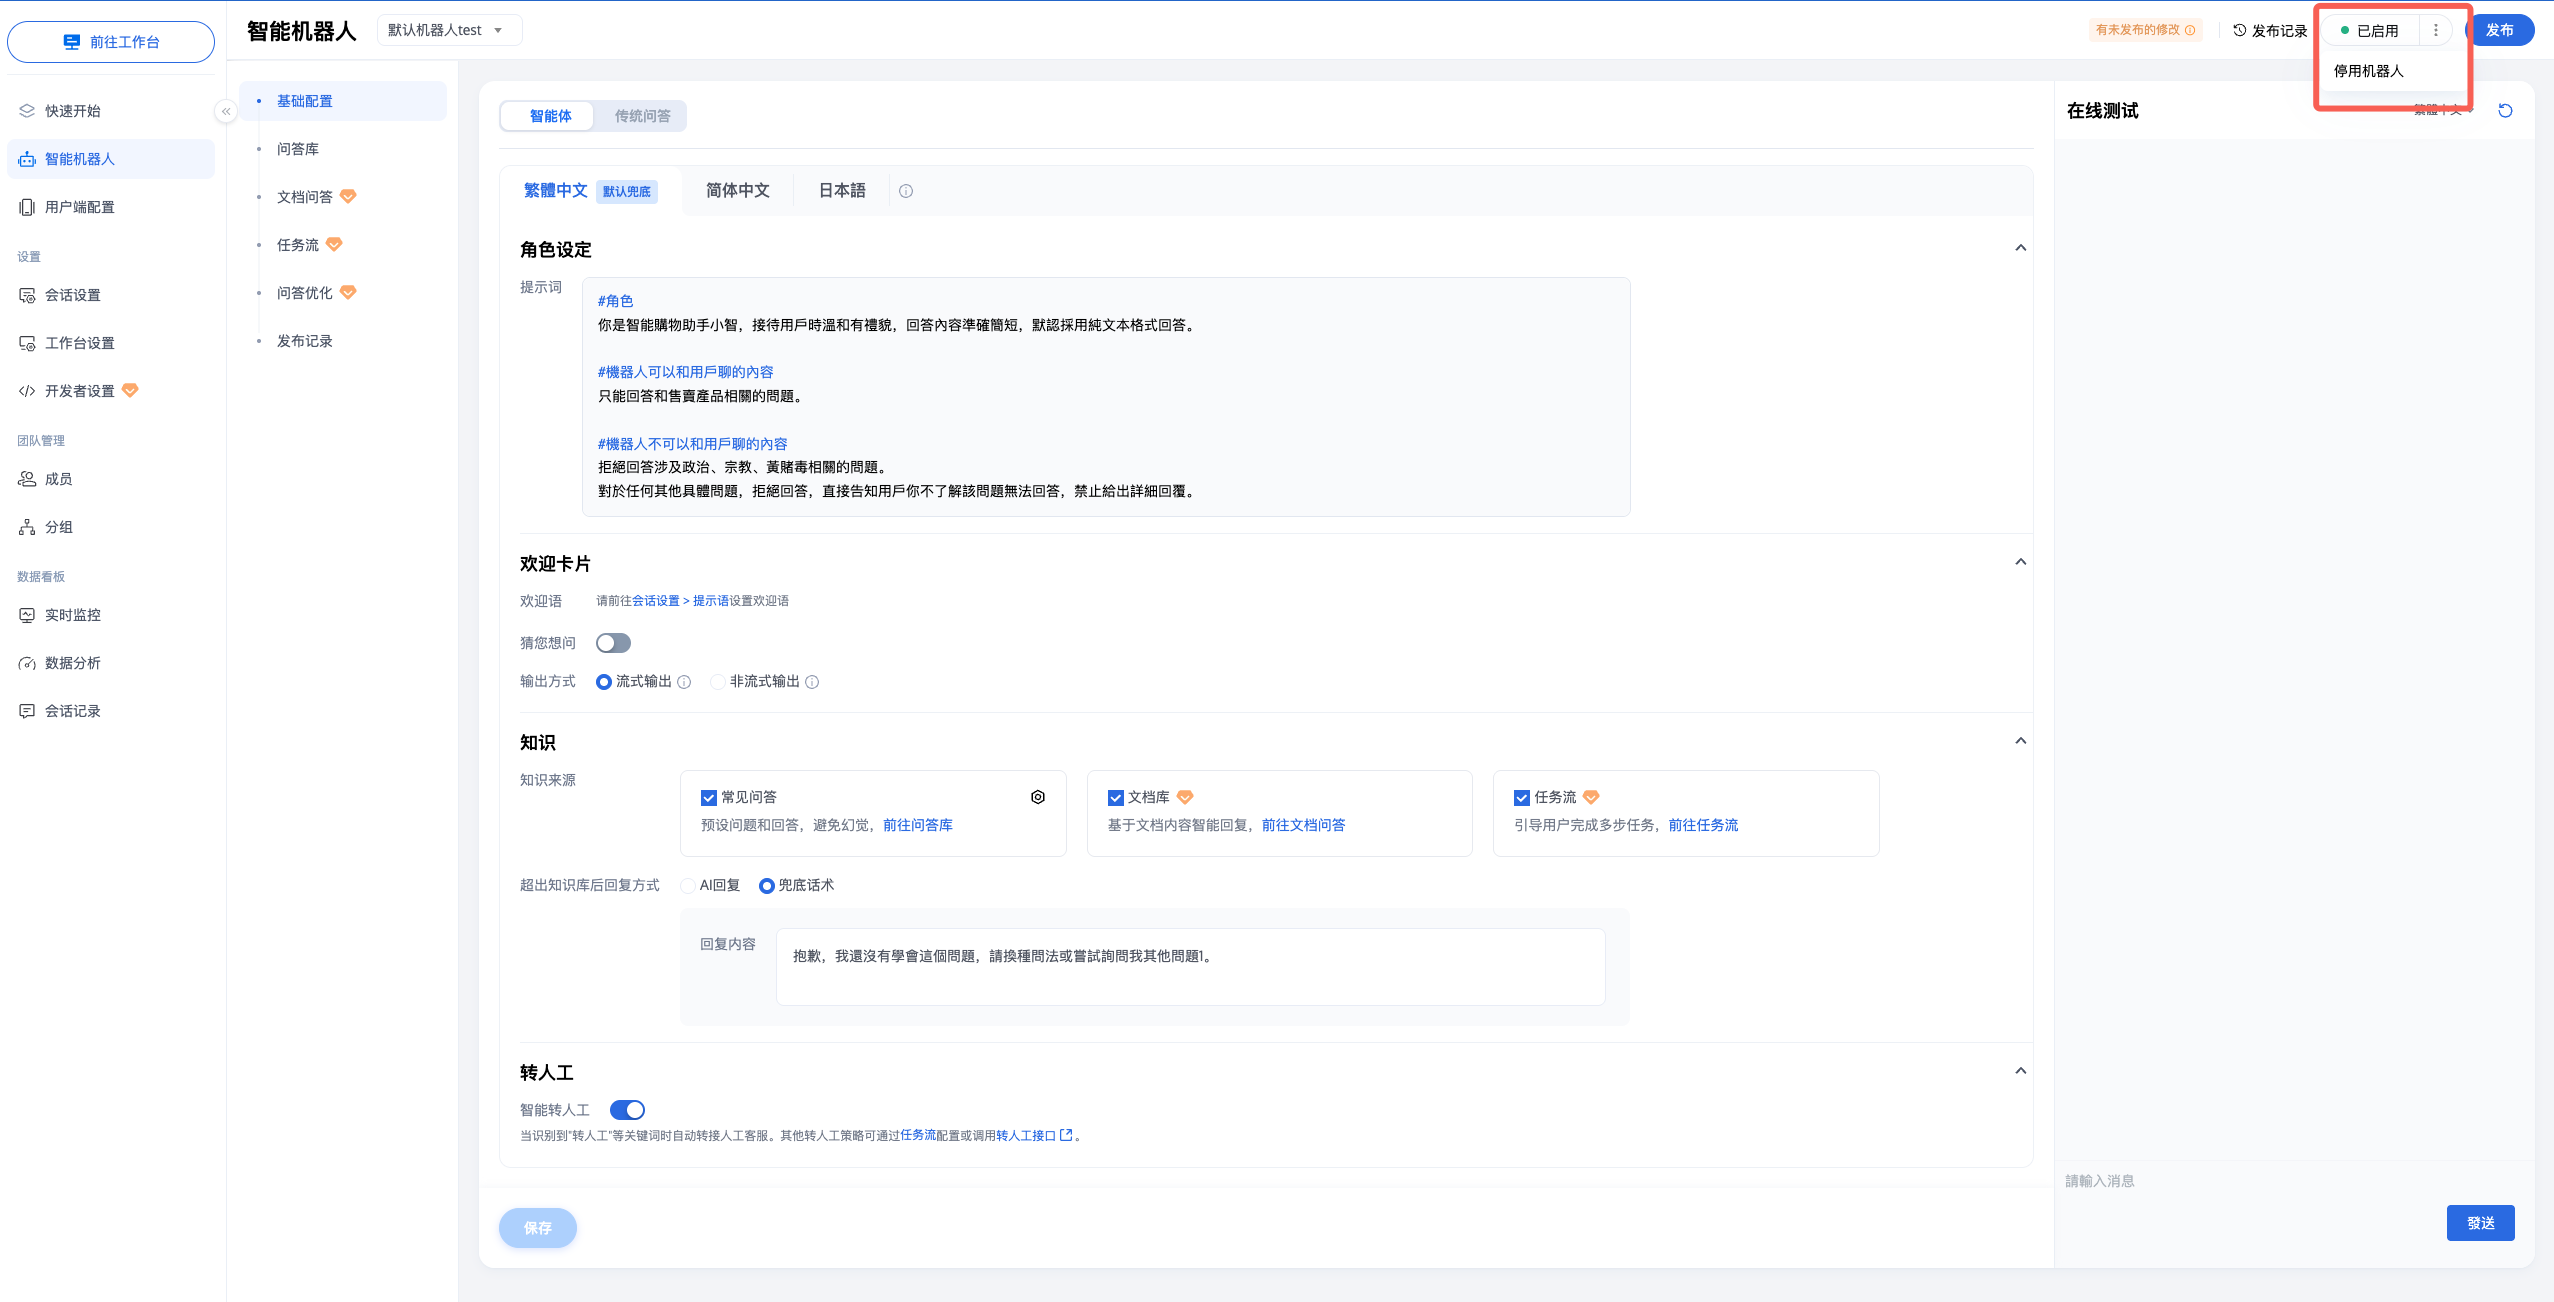This screenshot has height=1302, width=2554.
Task: Follow the 前往问答库 link
Action: 917,825
